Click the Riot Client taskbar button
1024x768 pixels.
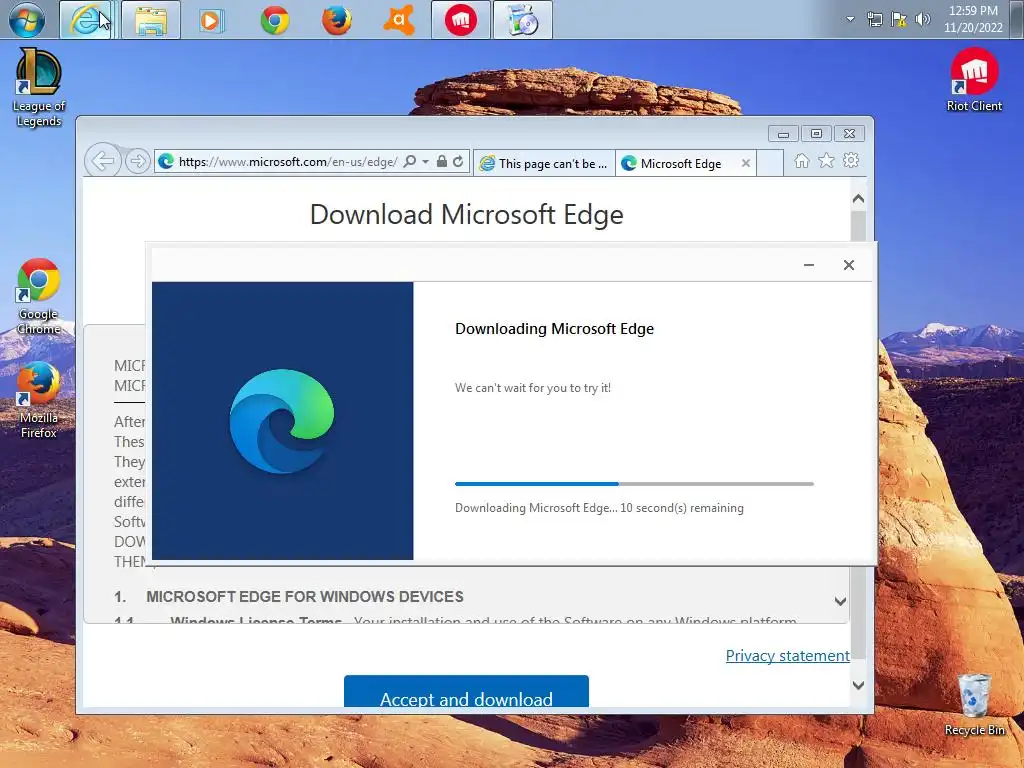coord(460,20)
